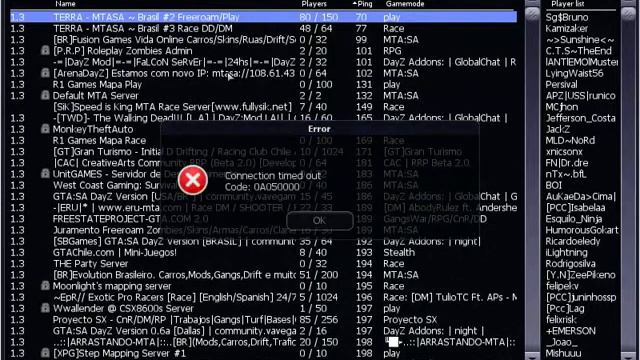Click the server list scrollbar down arrow

(532, 356)
